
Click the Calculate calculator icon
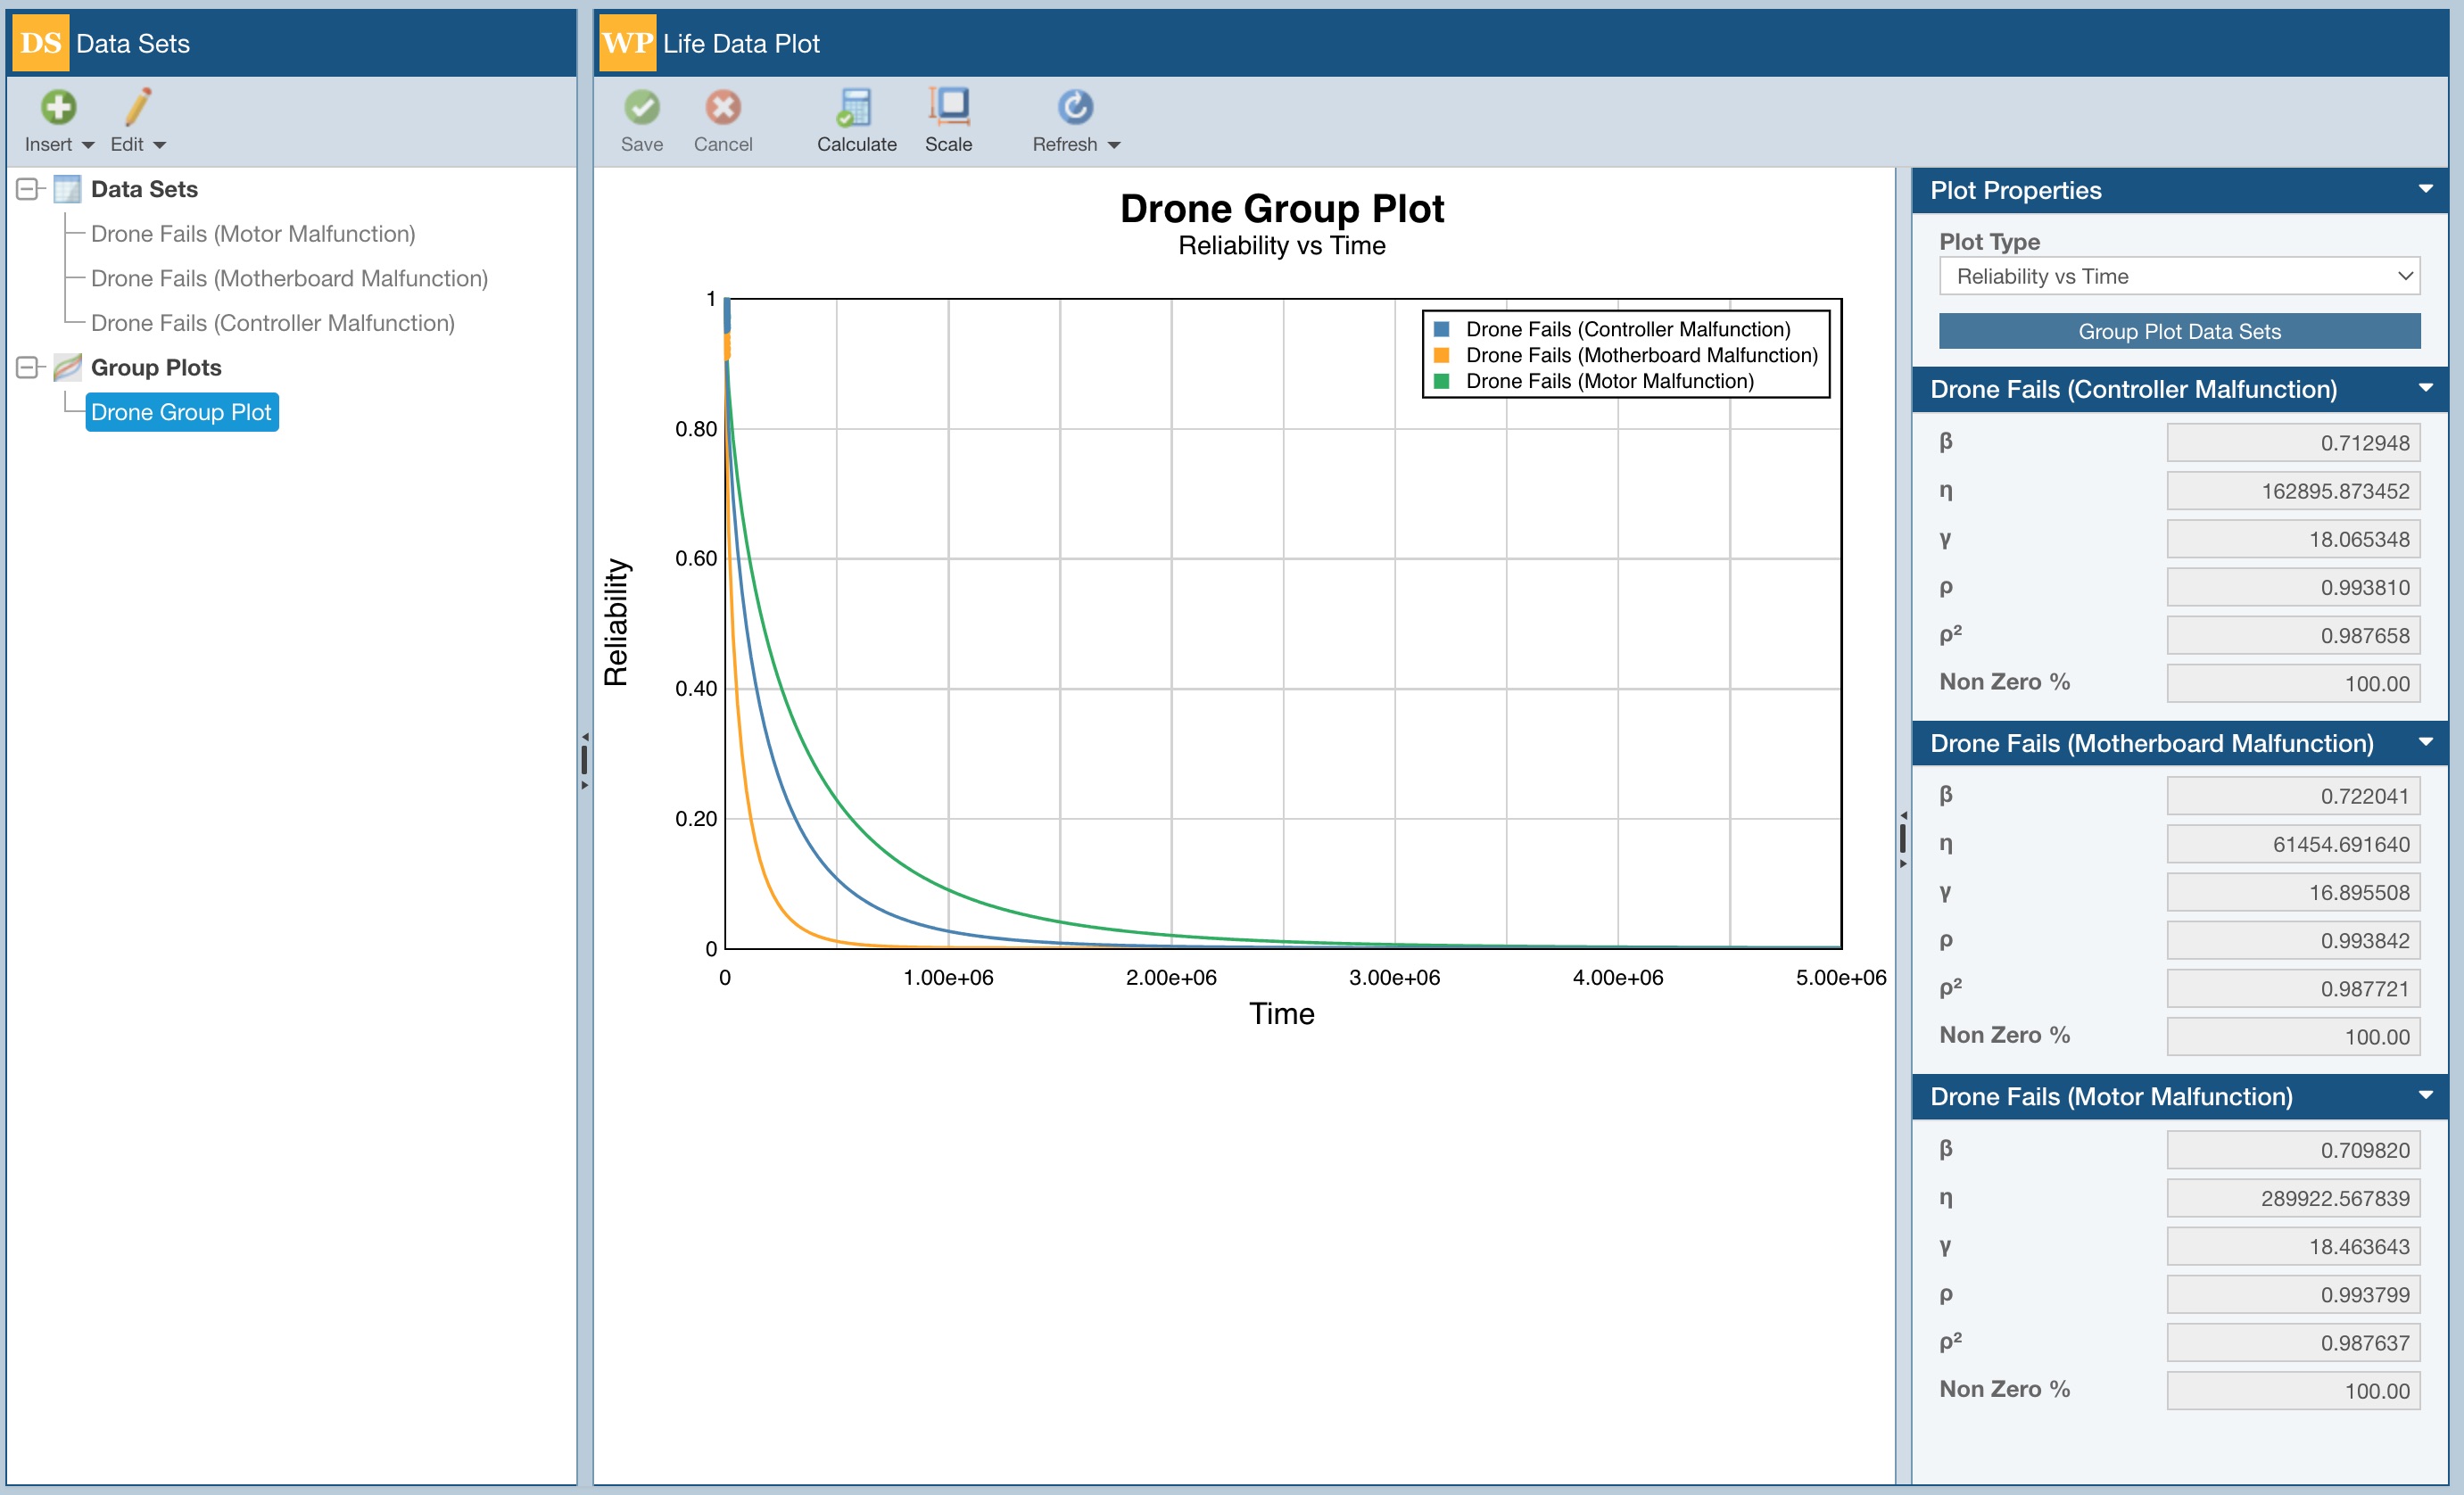tap(855, 107)
